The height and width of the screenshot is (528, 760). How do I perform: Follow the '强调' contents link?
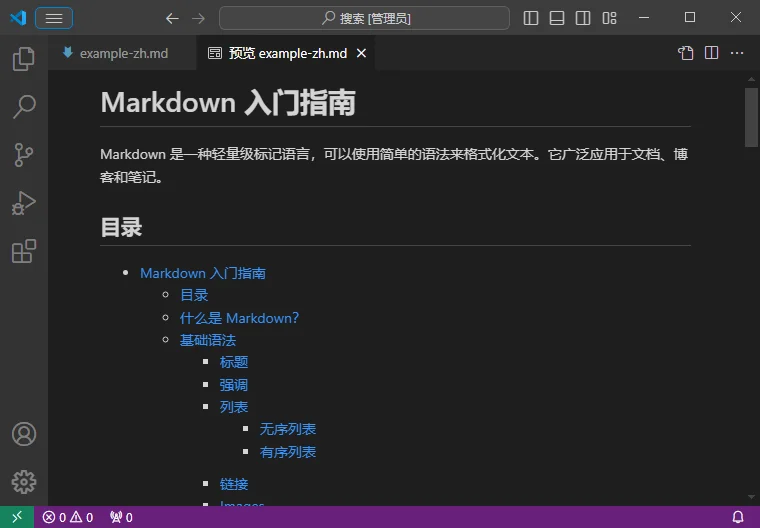point(234,385)
